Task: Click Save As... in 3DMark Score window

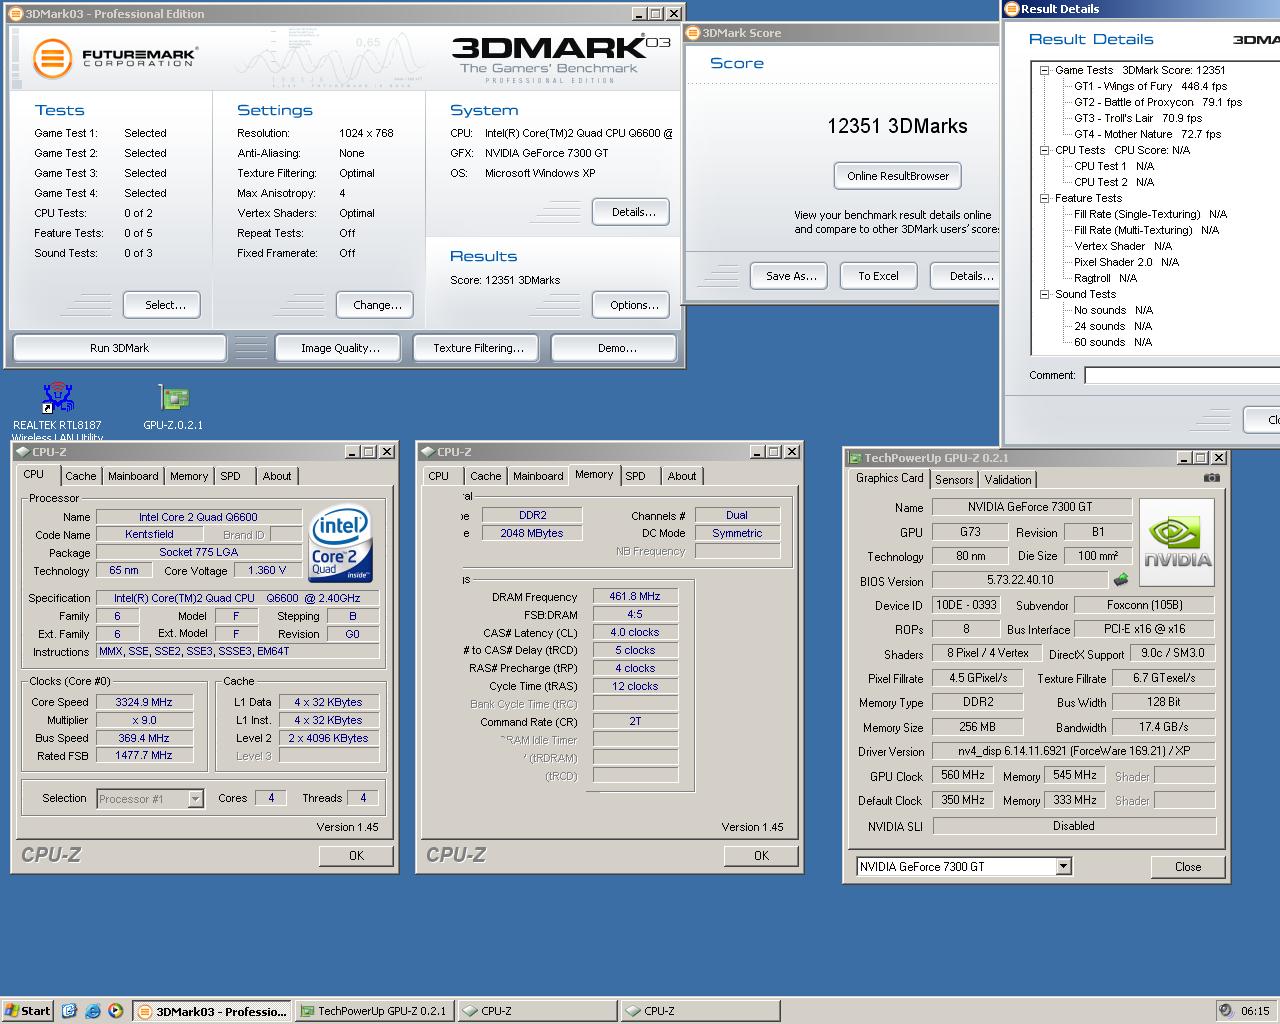Action: coord(791,276)
